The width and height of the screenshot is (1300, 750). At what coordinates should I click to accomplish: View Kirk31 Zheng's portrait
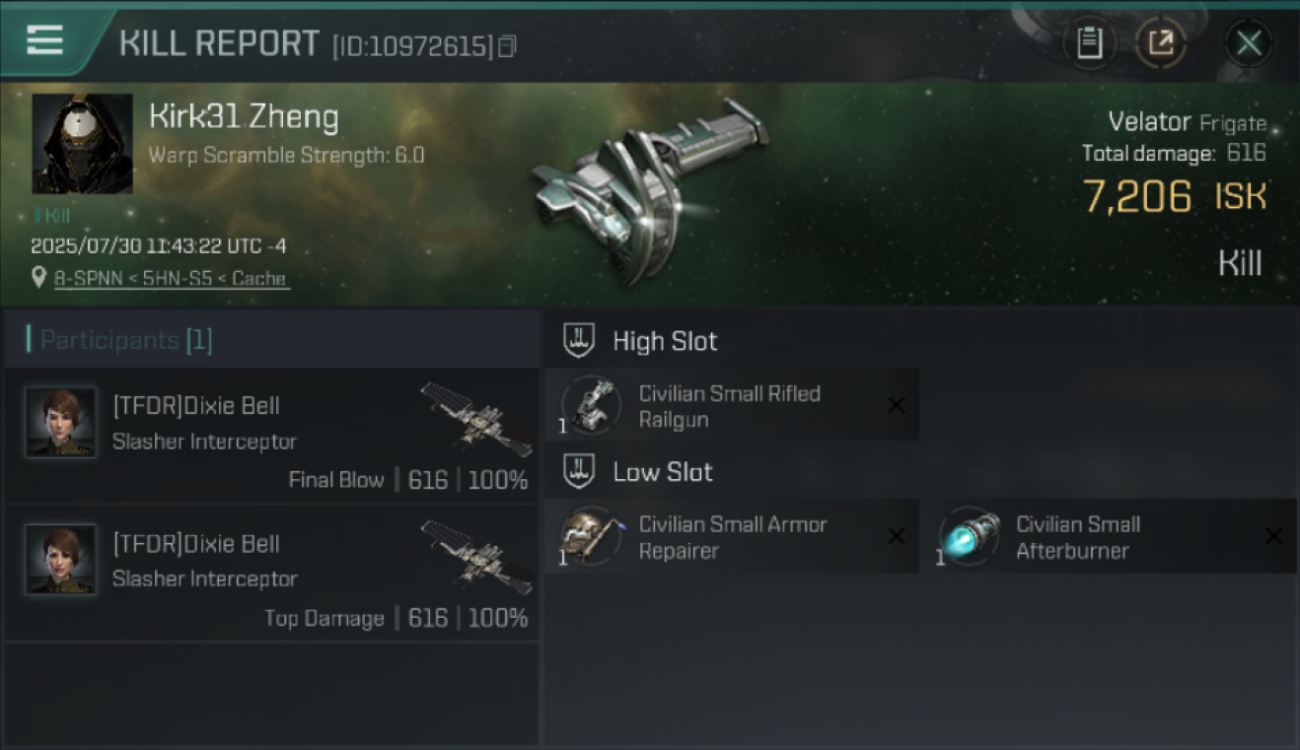[x=82, y=144]
